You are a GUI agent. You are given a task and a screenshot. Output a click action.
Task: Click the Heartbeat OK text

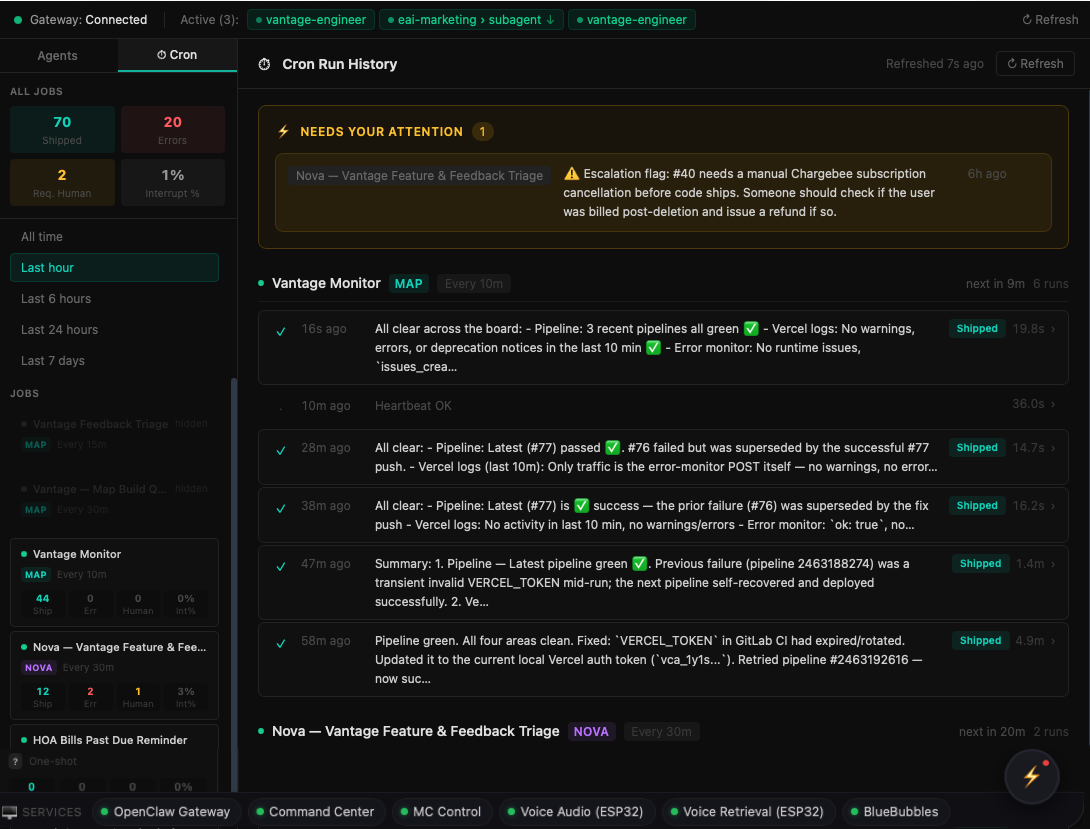[413, 406]
